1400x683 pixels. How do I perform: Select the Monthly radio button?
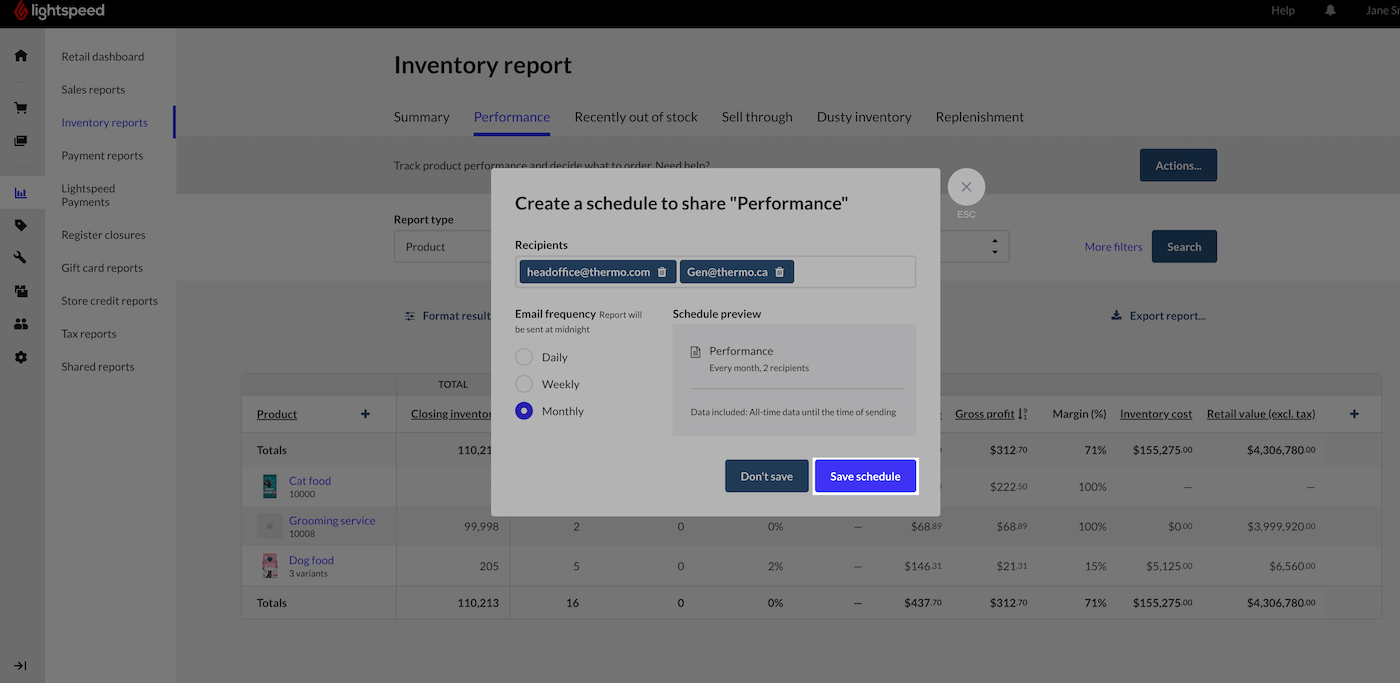click(x=524, y=411)
